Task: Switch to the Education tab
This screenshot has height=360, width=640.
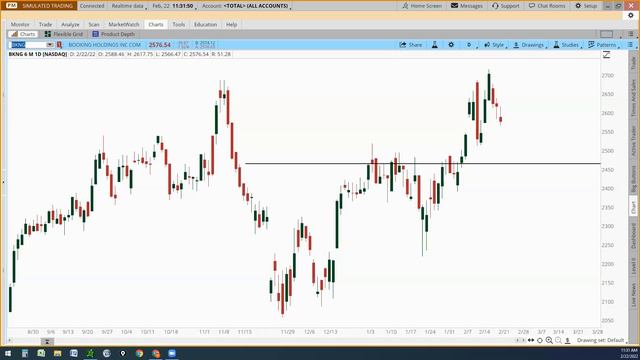Action: click(x=205, y=24)
